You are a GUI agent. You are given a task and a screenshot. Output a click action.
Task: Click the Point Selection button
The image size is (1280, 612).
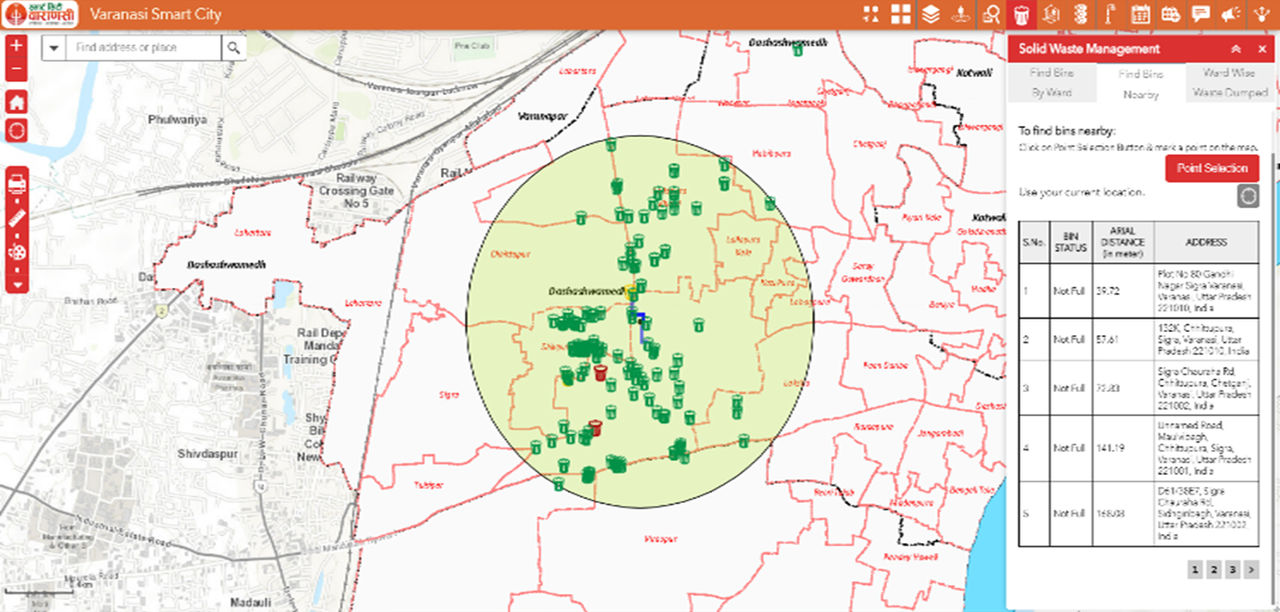1212,168
